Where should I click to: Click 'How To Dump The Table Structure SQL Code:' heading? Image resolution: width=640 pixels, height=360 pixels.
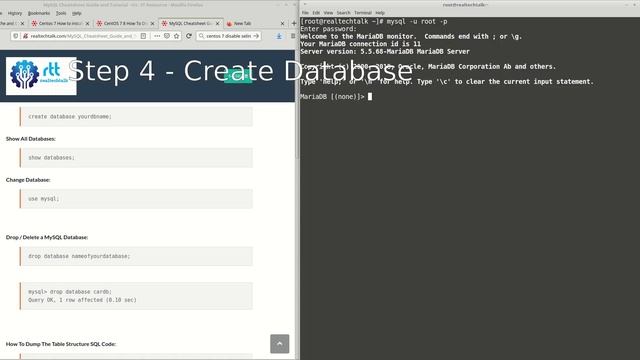tap(61, 344)
